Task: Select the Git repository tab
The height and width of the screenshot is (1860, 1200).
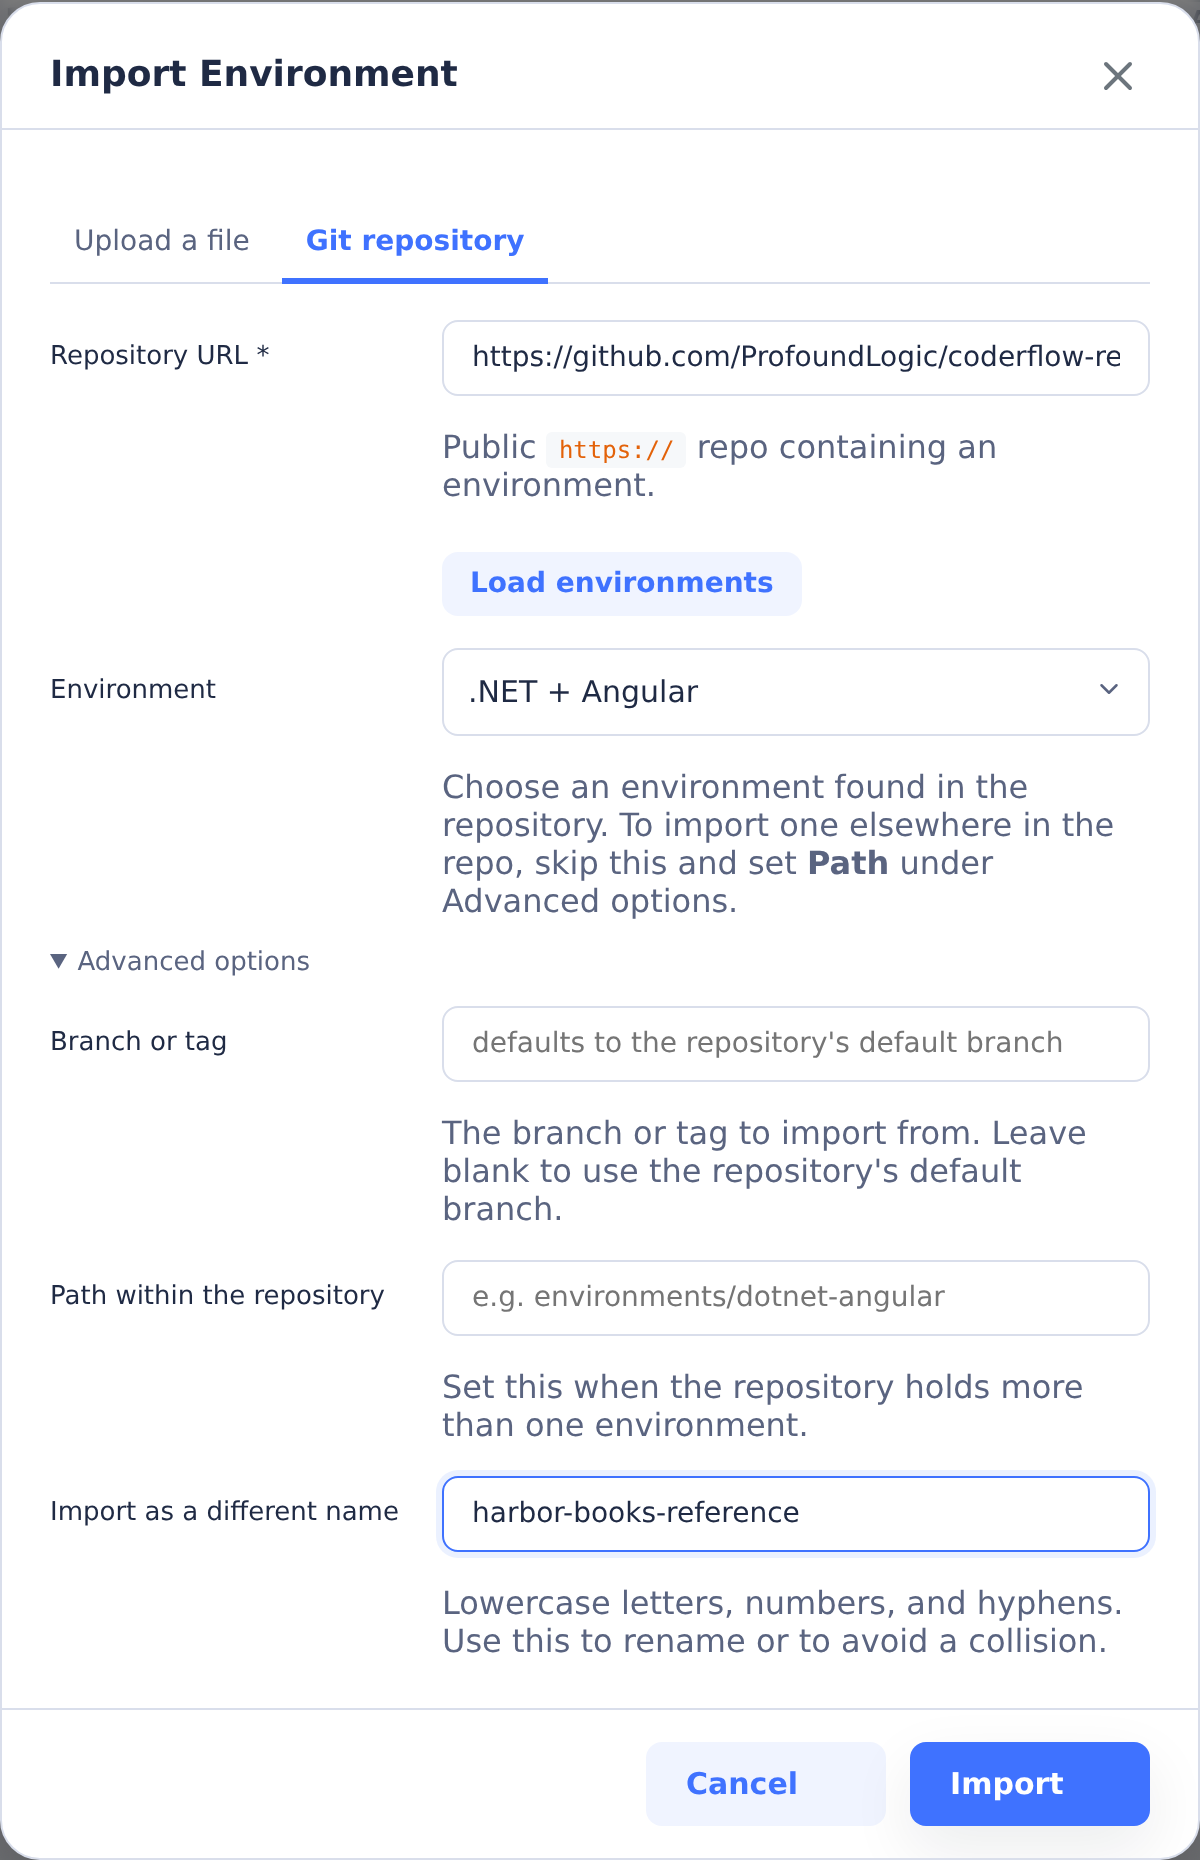Action: 415,241
